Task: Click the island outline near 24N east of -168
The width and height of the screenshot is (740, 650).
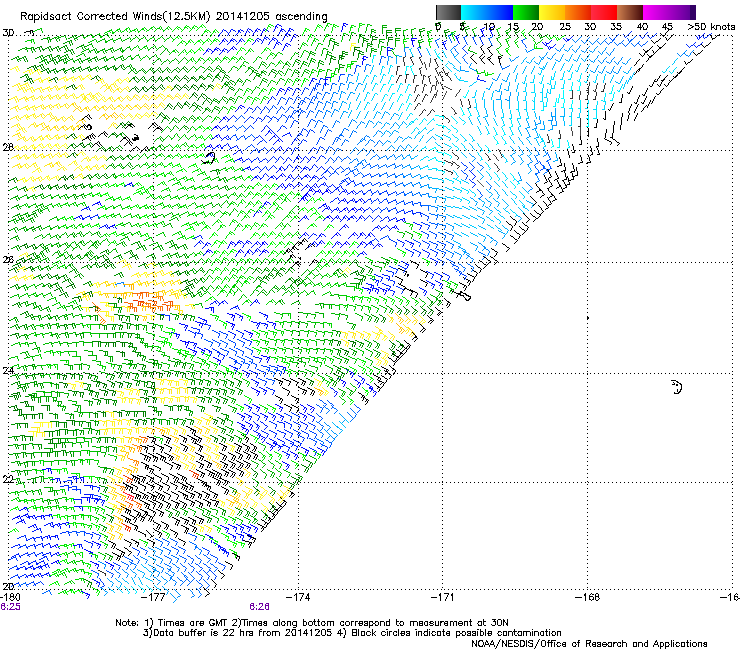Action: (x=677, y=387)
